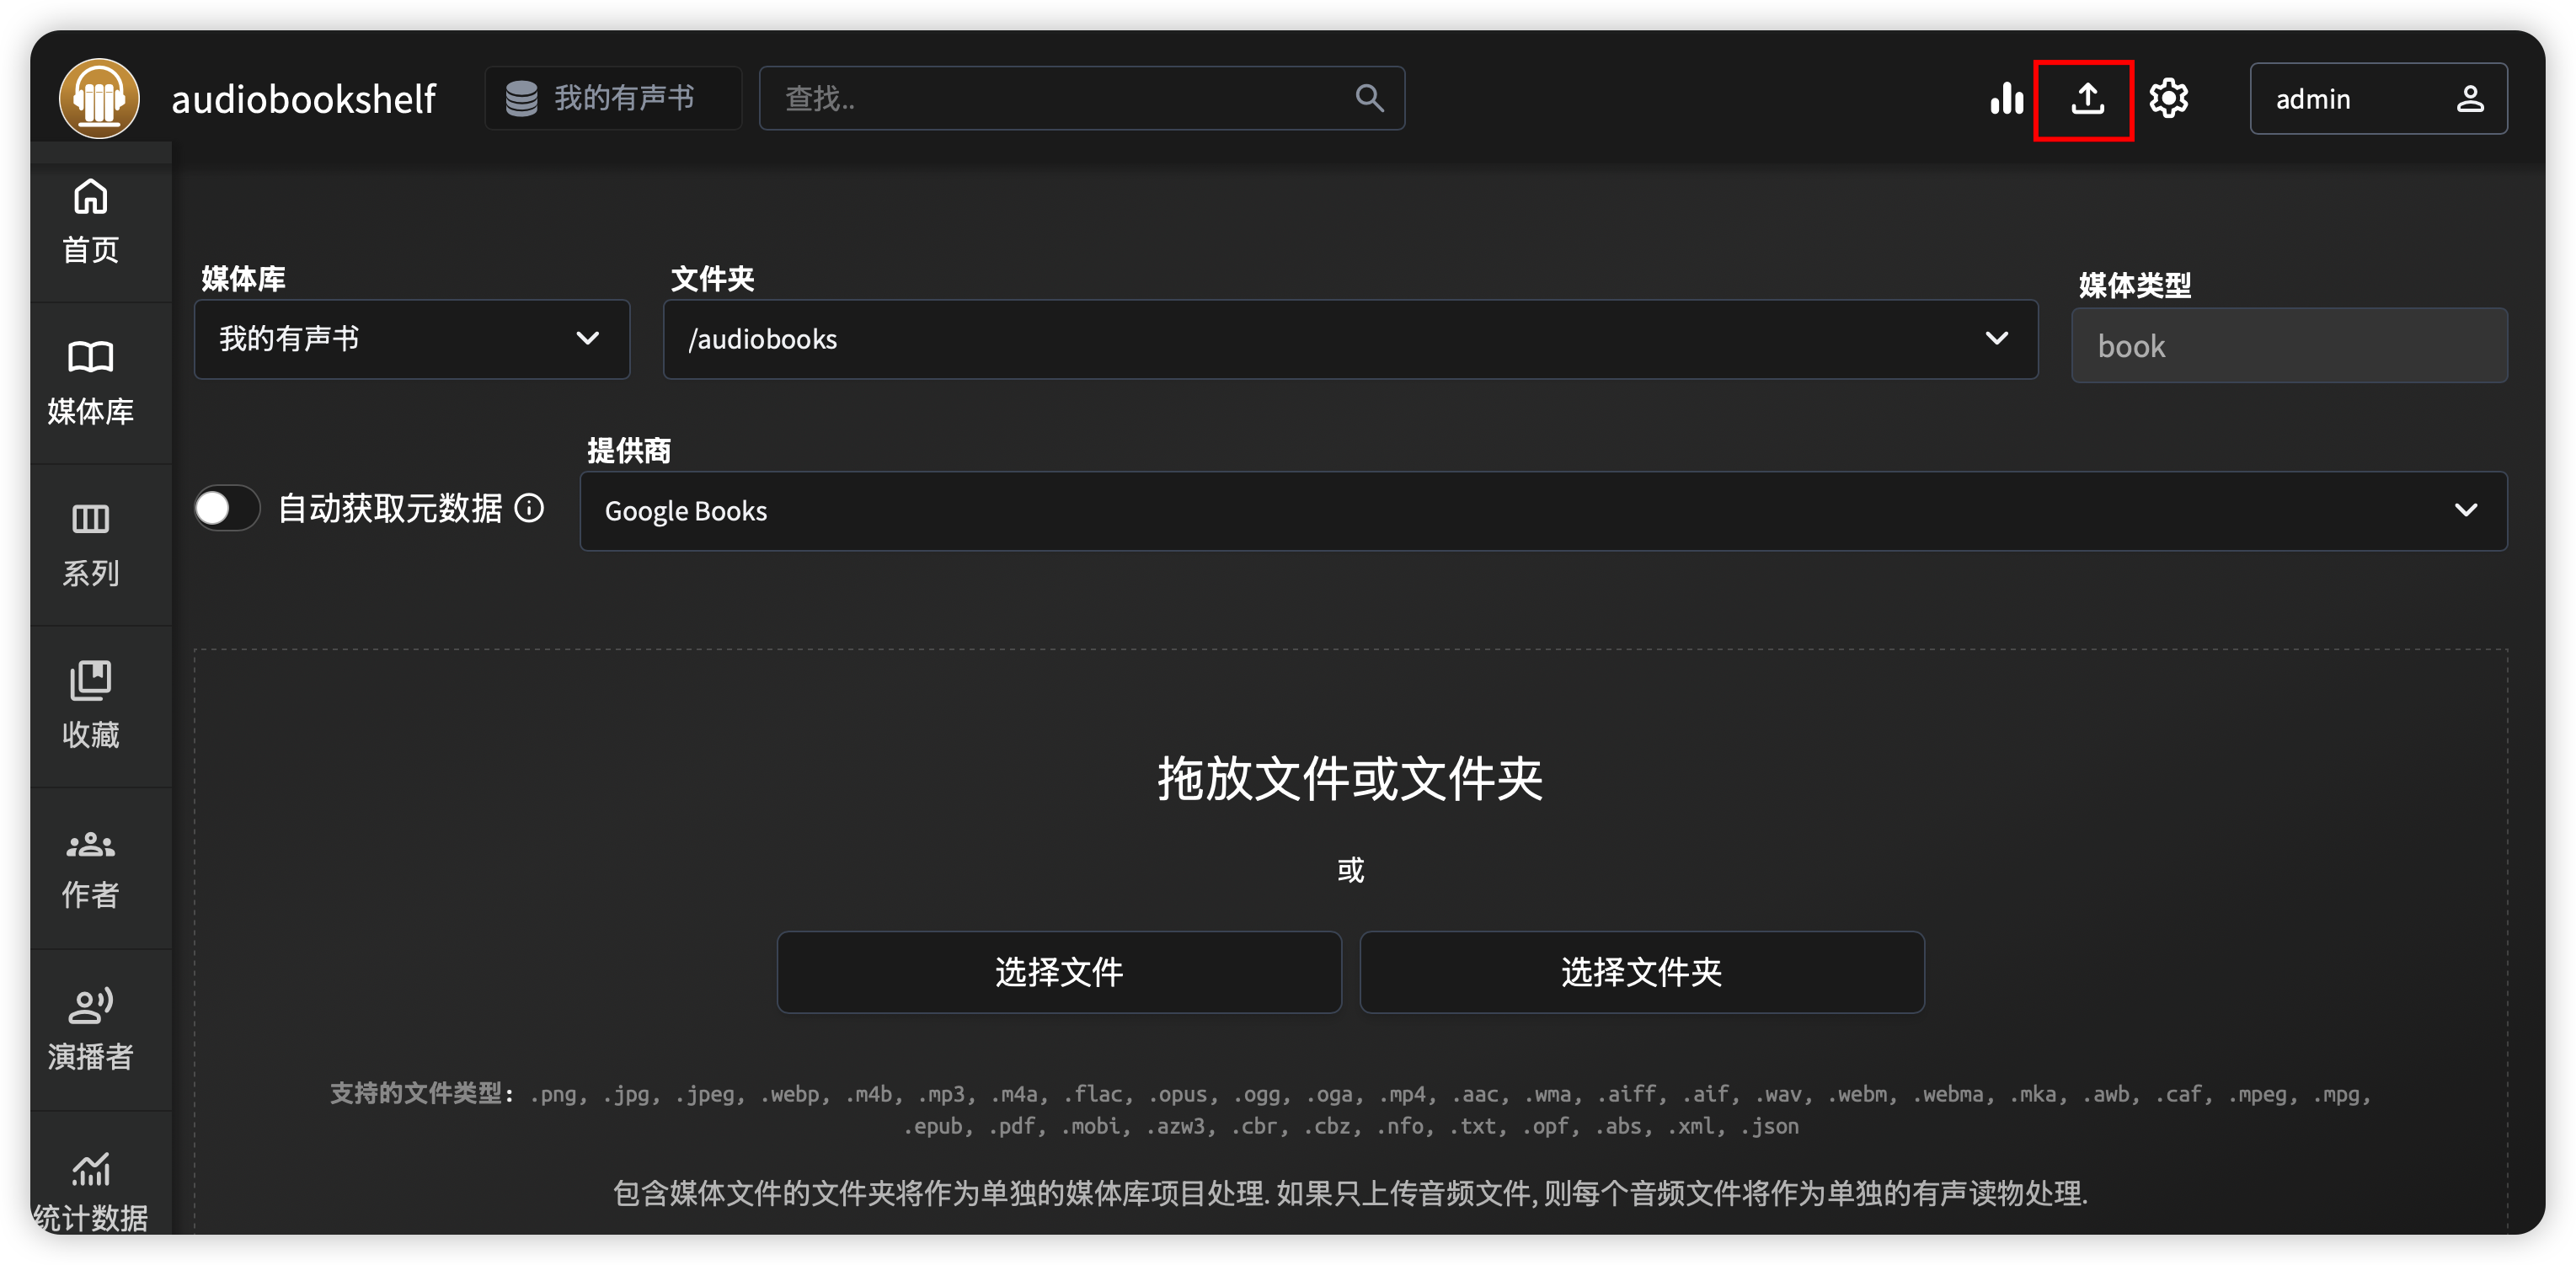Open 系列 series sidebar icon

click(x=91, y=544)
